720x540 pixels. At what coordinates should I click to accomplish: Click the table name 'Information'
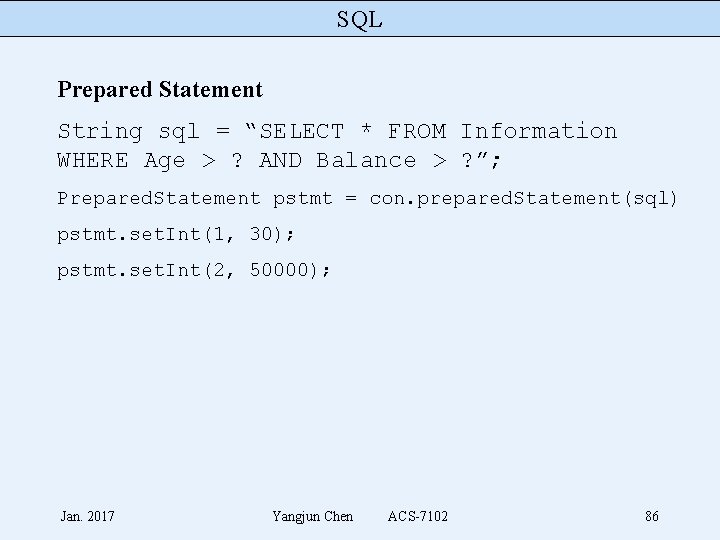pyautogui.click(x=539, y=131)
